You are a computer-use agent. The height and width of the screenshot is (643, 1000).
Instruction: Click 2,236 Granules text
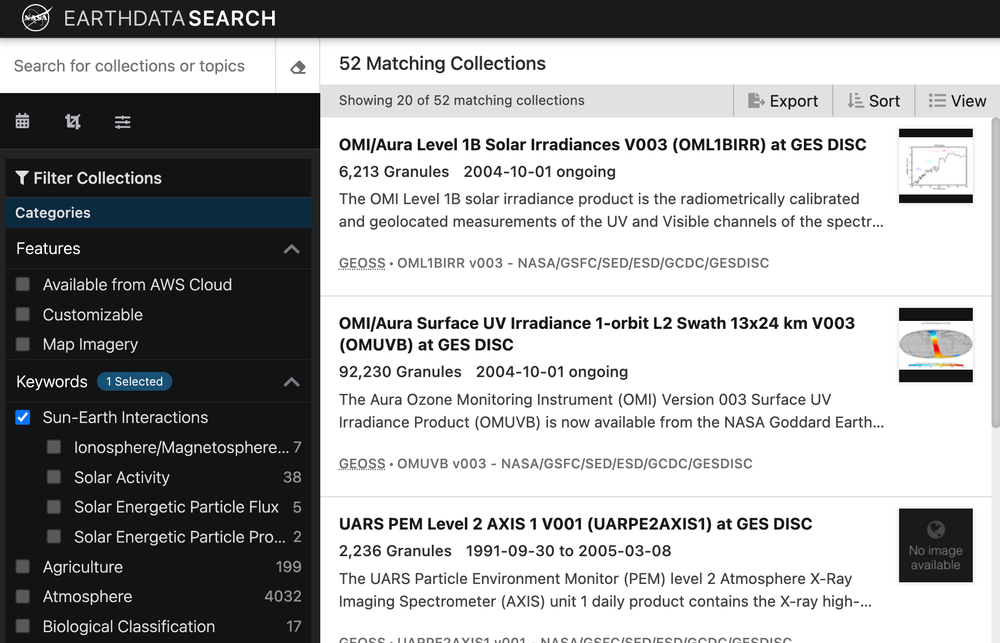395,551
